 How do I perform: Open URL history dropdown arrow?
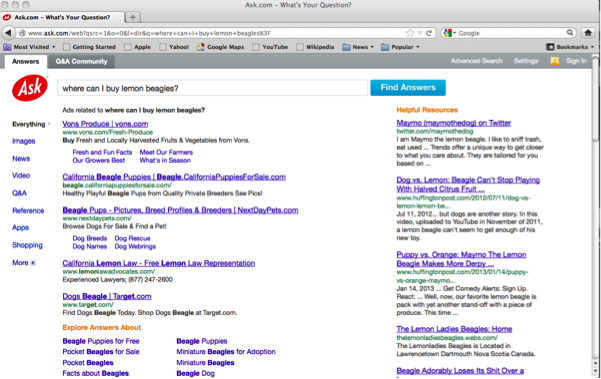pos(420,33)
